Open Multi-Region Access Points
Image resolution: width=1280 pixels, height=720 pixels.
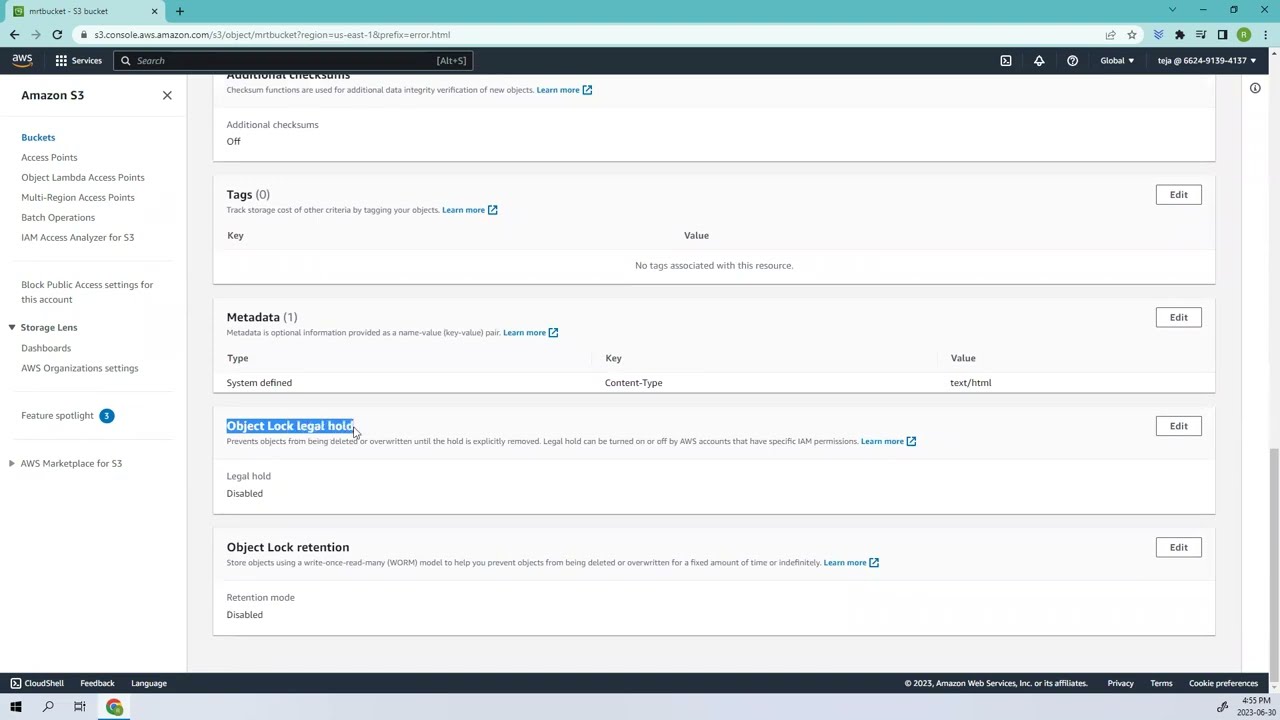78,197
